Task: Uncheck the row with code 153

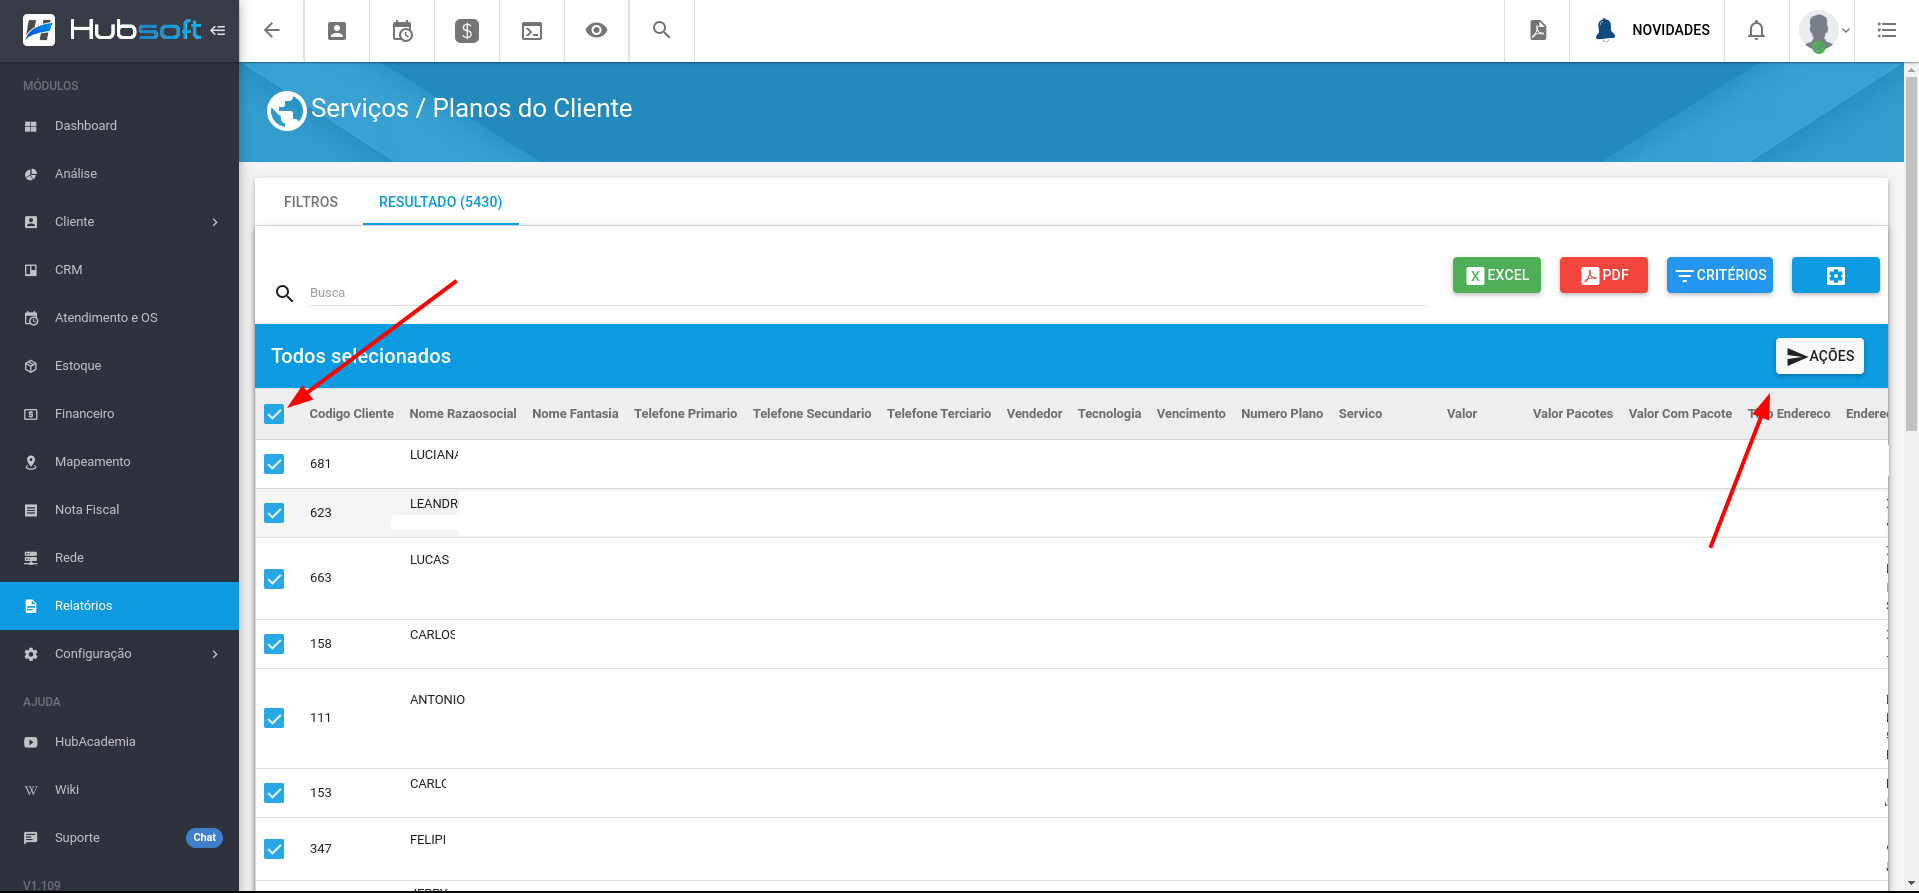Action: [274, 793]
